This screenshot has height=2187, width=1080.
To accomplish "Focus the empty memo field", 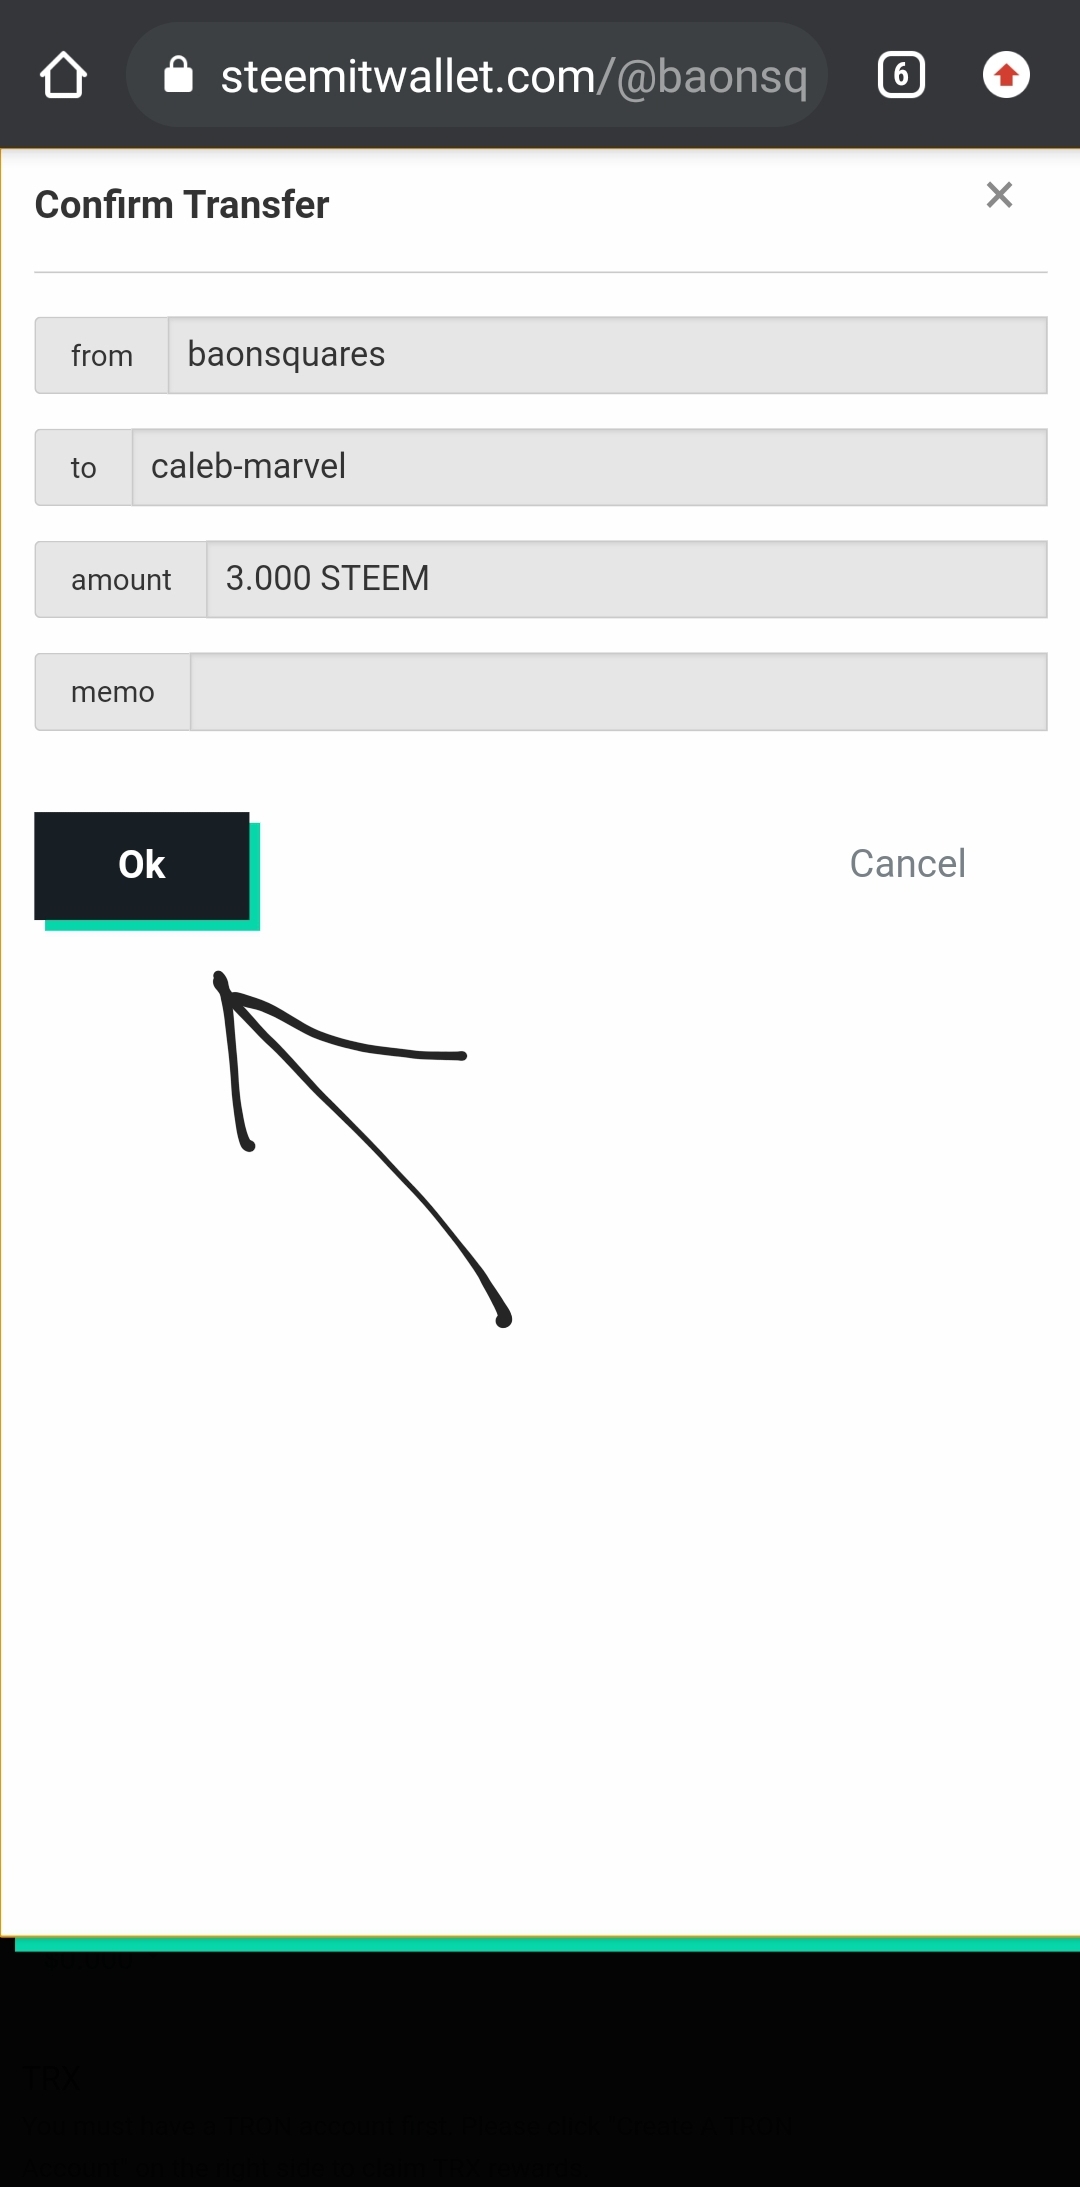I will [x=619, y=692].
